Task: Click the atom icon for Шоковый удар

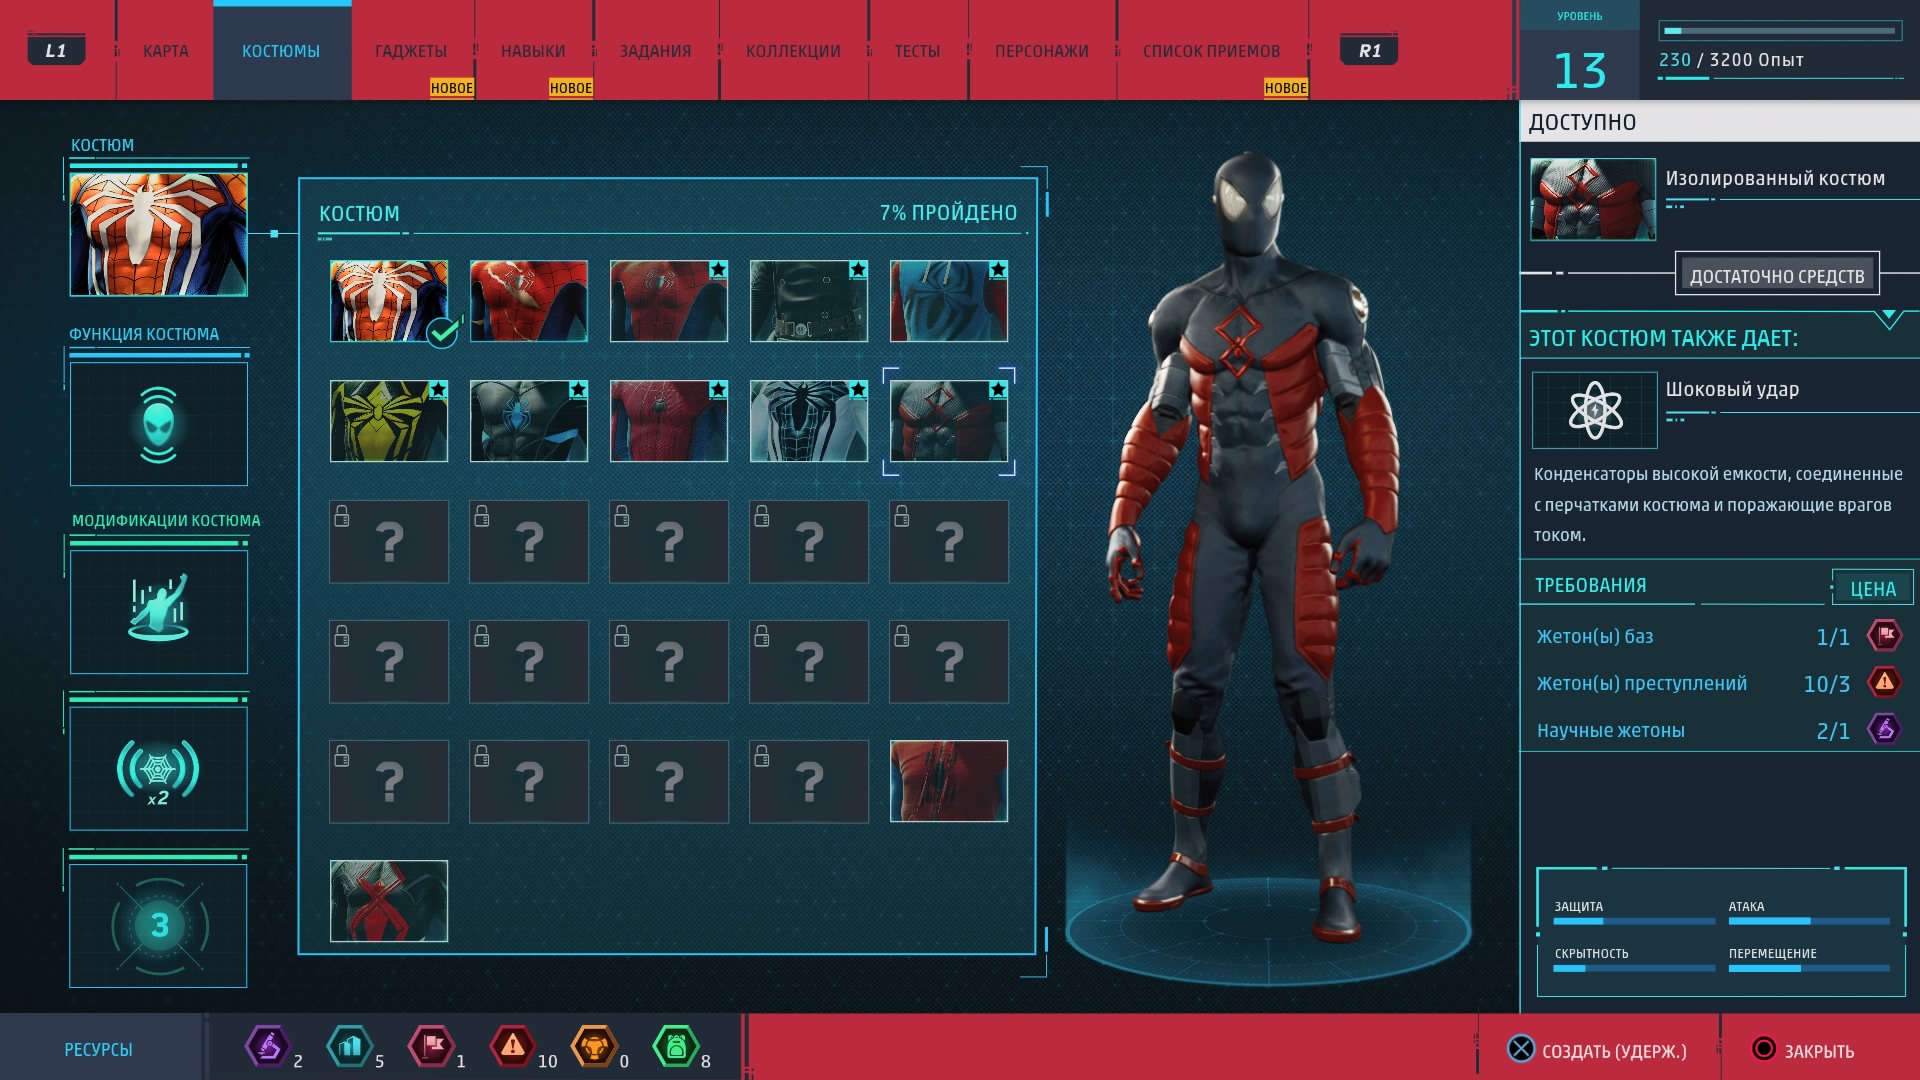Action: (1594, 410)
